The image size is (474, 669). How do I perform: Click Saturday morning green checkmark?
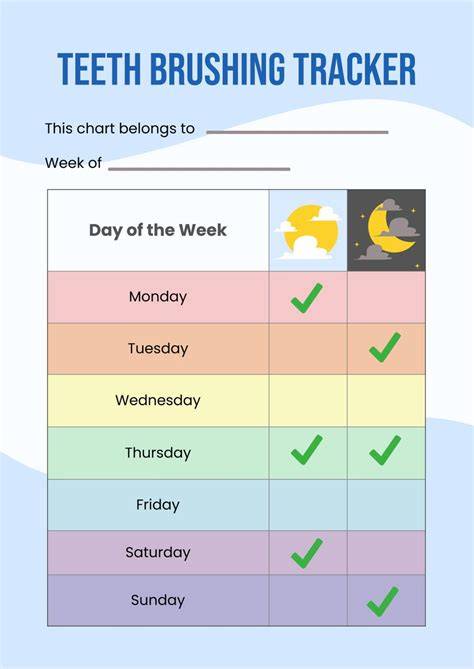point(307,553)
